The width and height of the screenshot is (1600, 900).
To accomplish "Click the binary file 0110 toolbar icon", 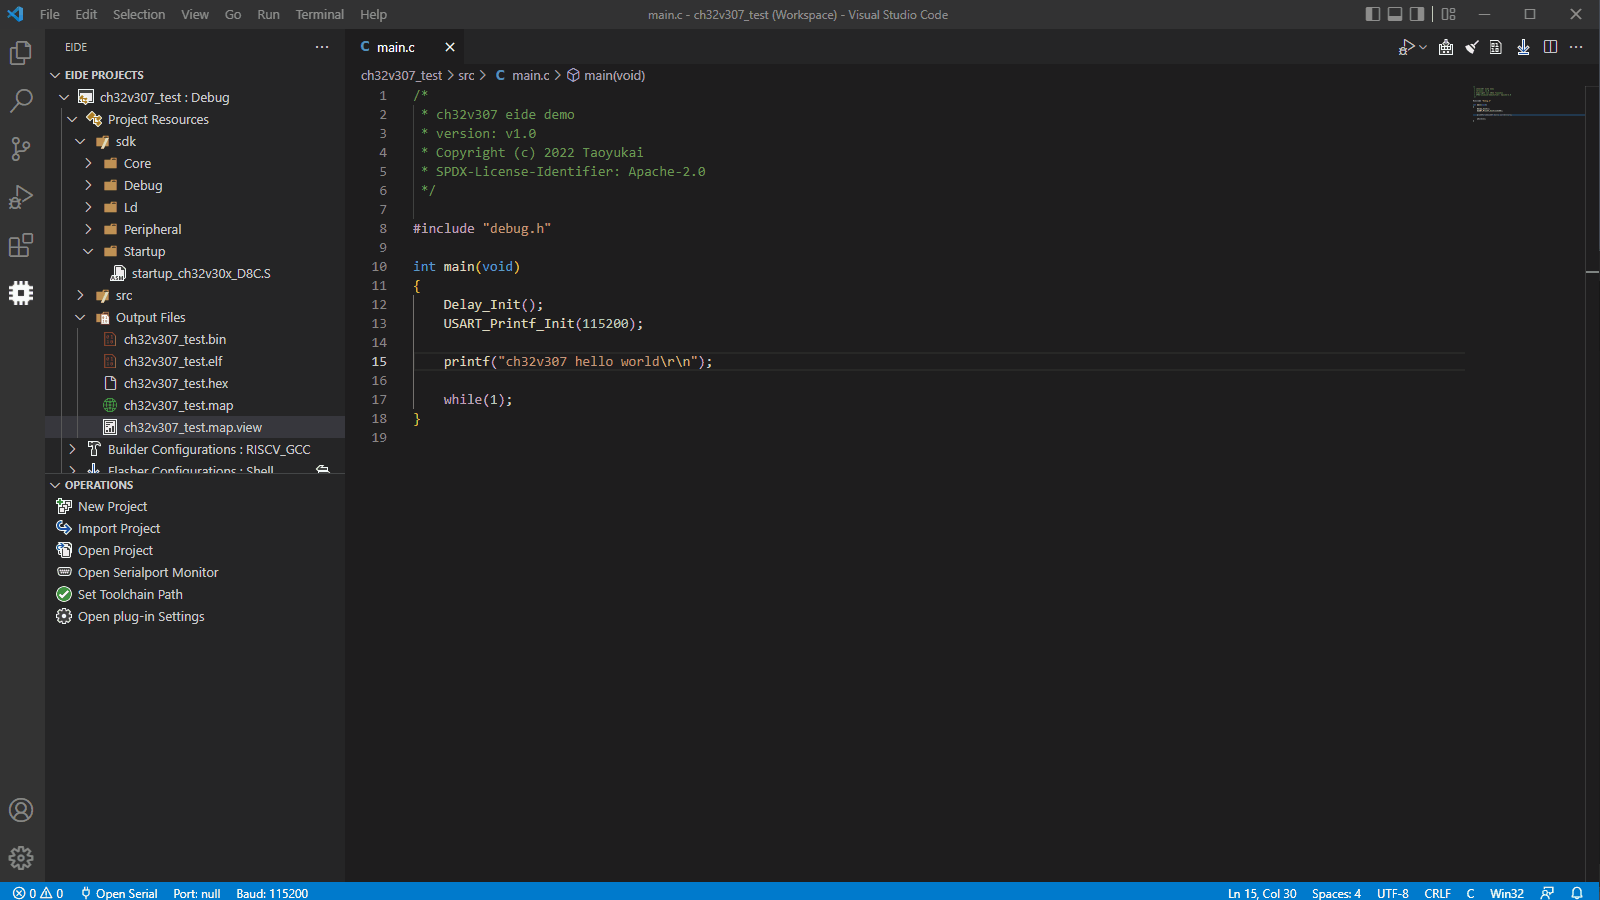I will (1497, 47).
